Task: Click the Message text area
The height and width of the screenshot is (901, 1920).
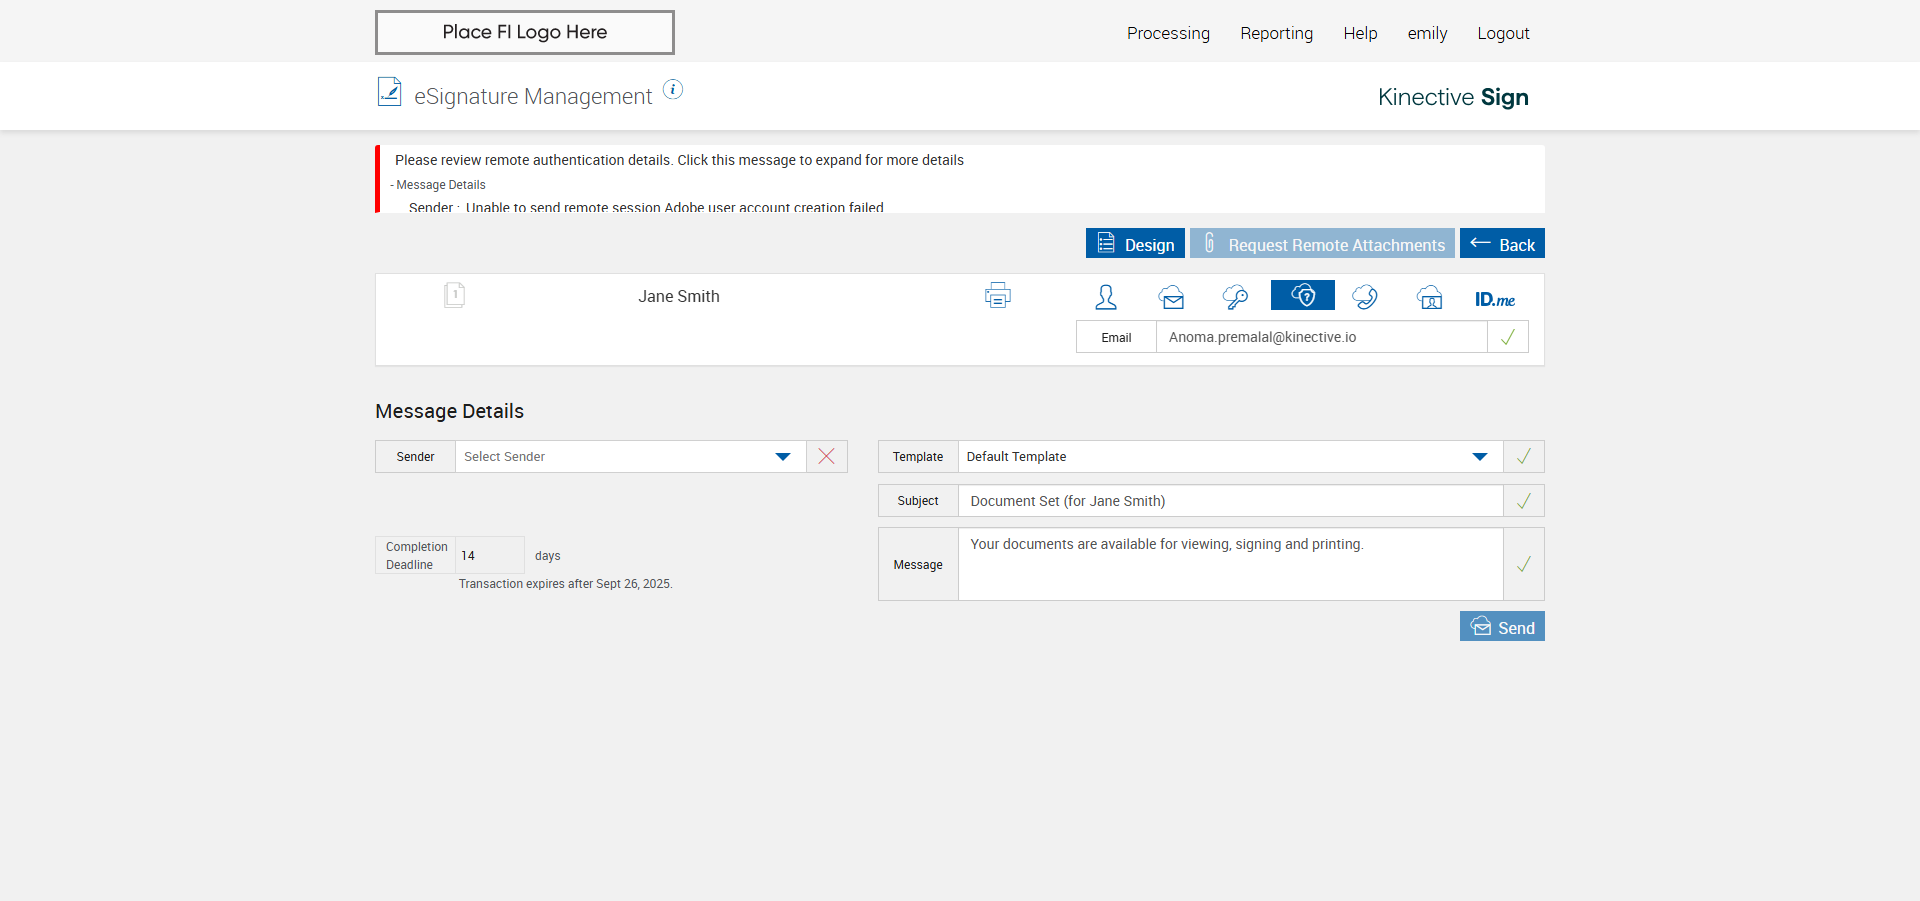Action: pyautogui.click(x=1230, y=564)
